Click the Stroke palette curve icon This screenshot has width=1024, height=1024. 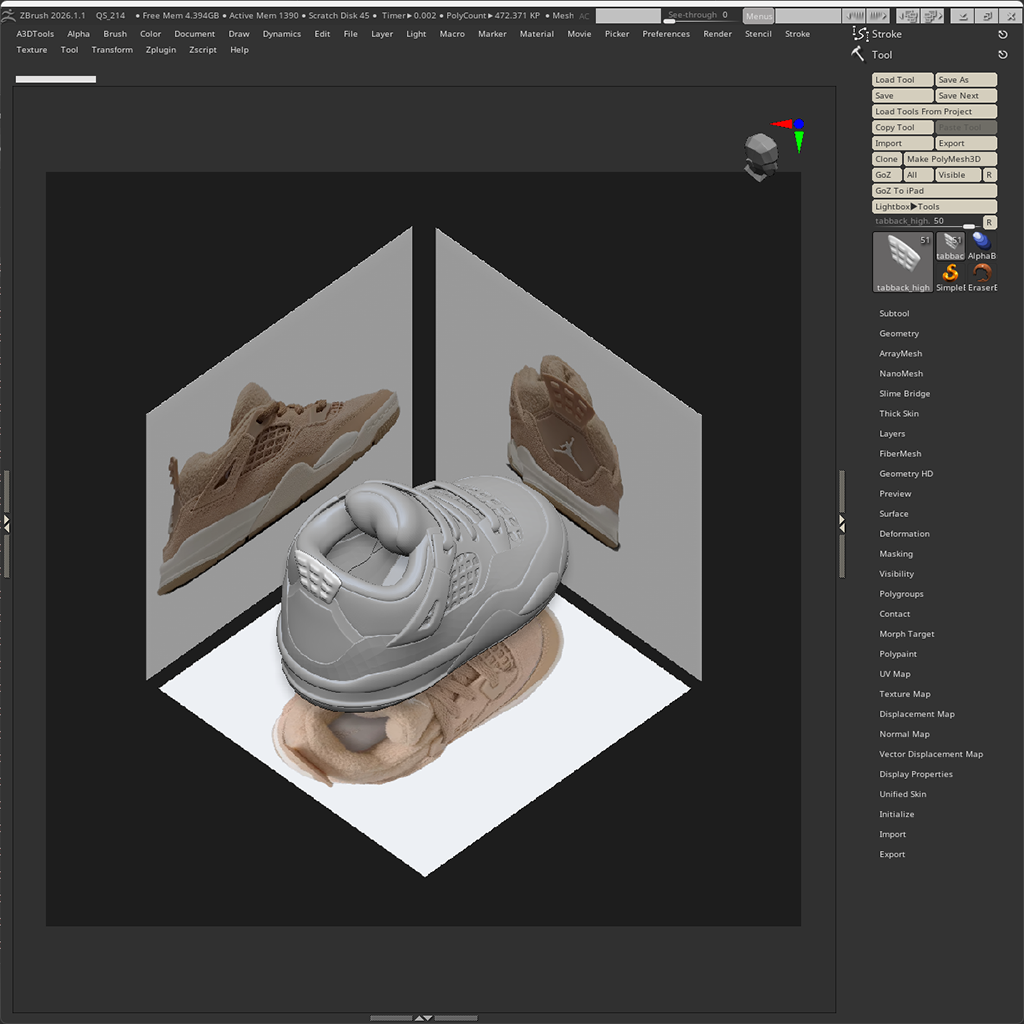860,33
